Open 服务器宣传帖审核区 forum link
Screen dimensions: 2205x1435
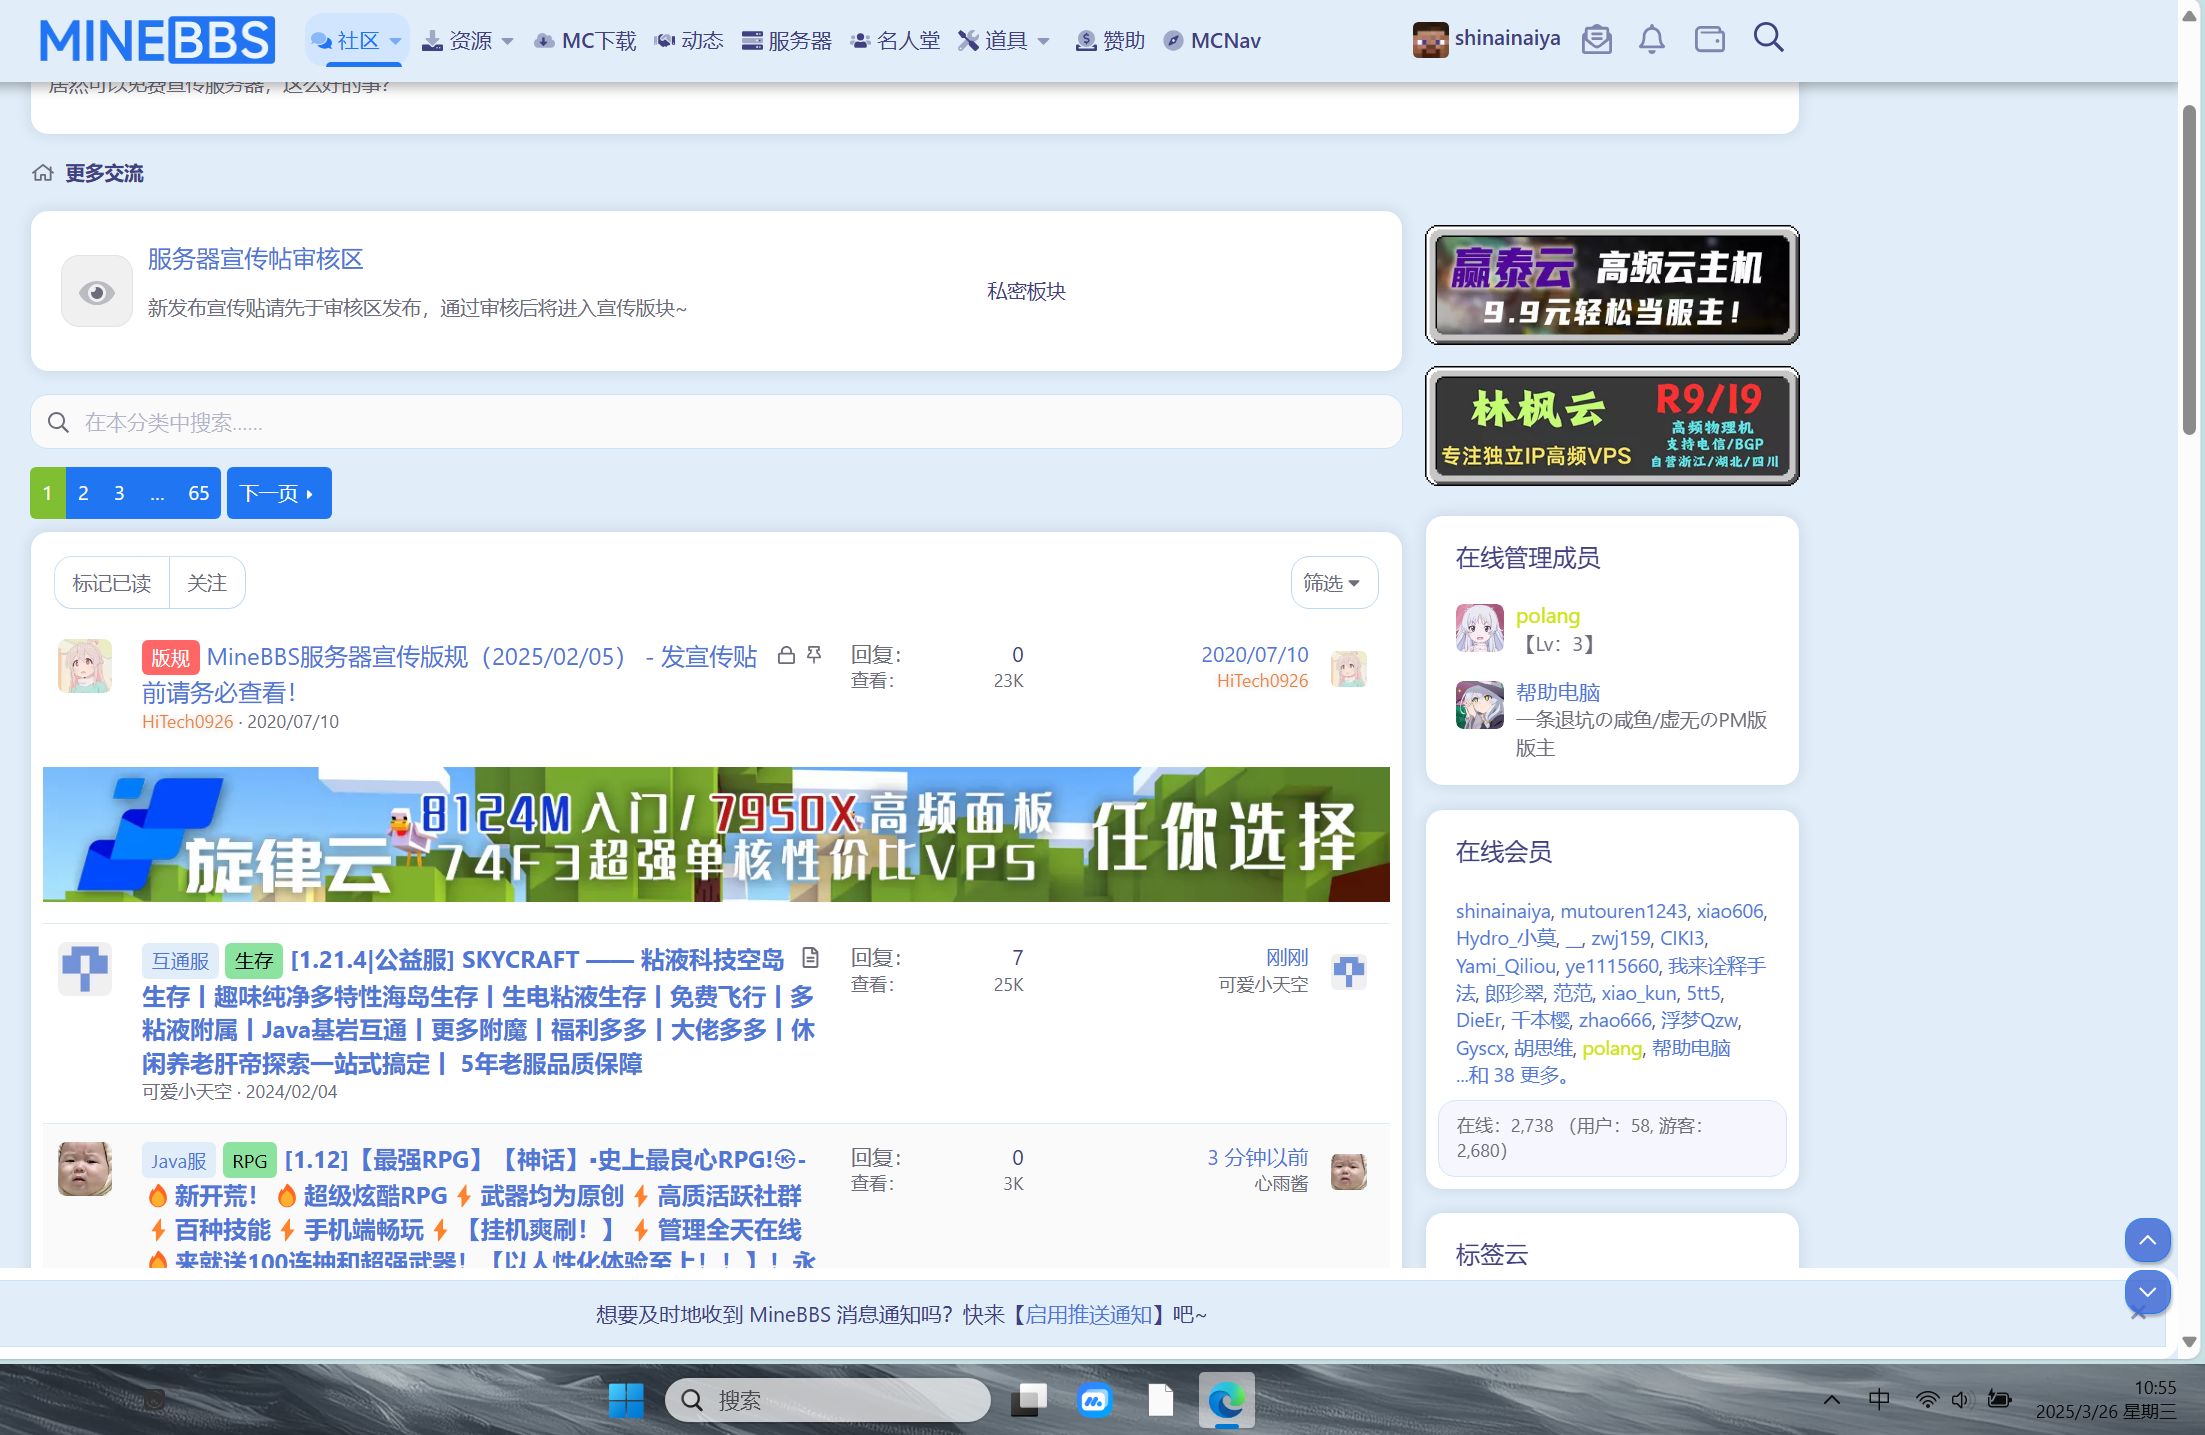255,259
